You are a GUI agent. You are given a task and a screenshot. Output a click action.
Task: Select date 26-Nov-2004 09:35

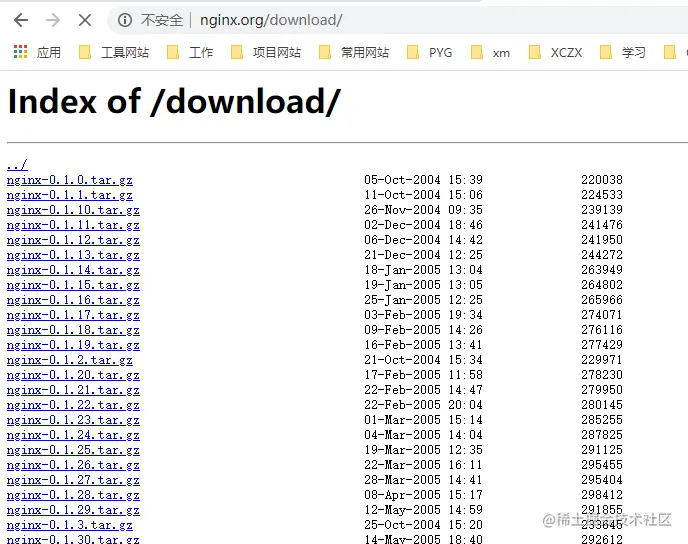pos(423,209)
